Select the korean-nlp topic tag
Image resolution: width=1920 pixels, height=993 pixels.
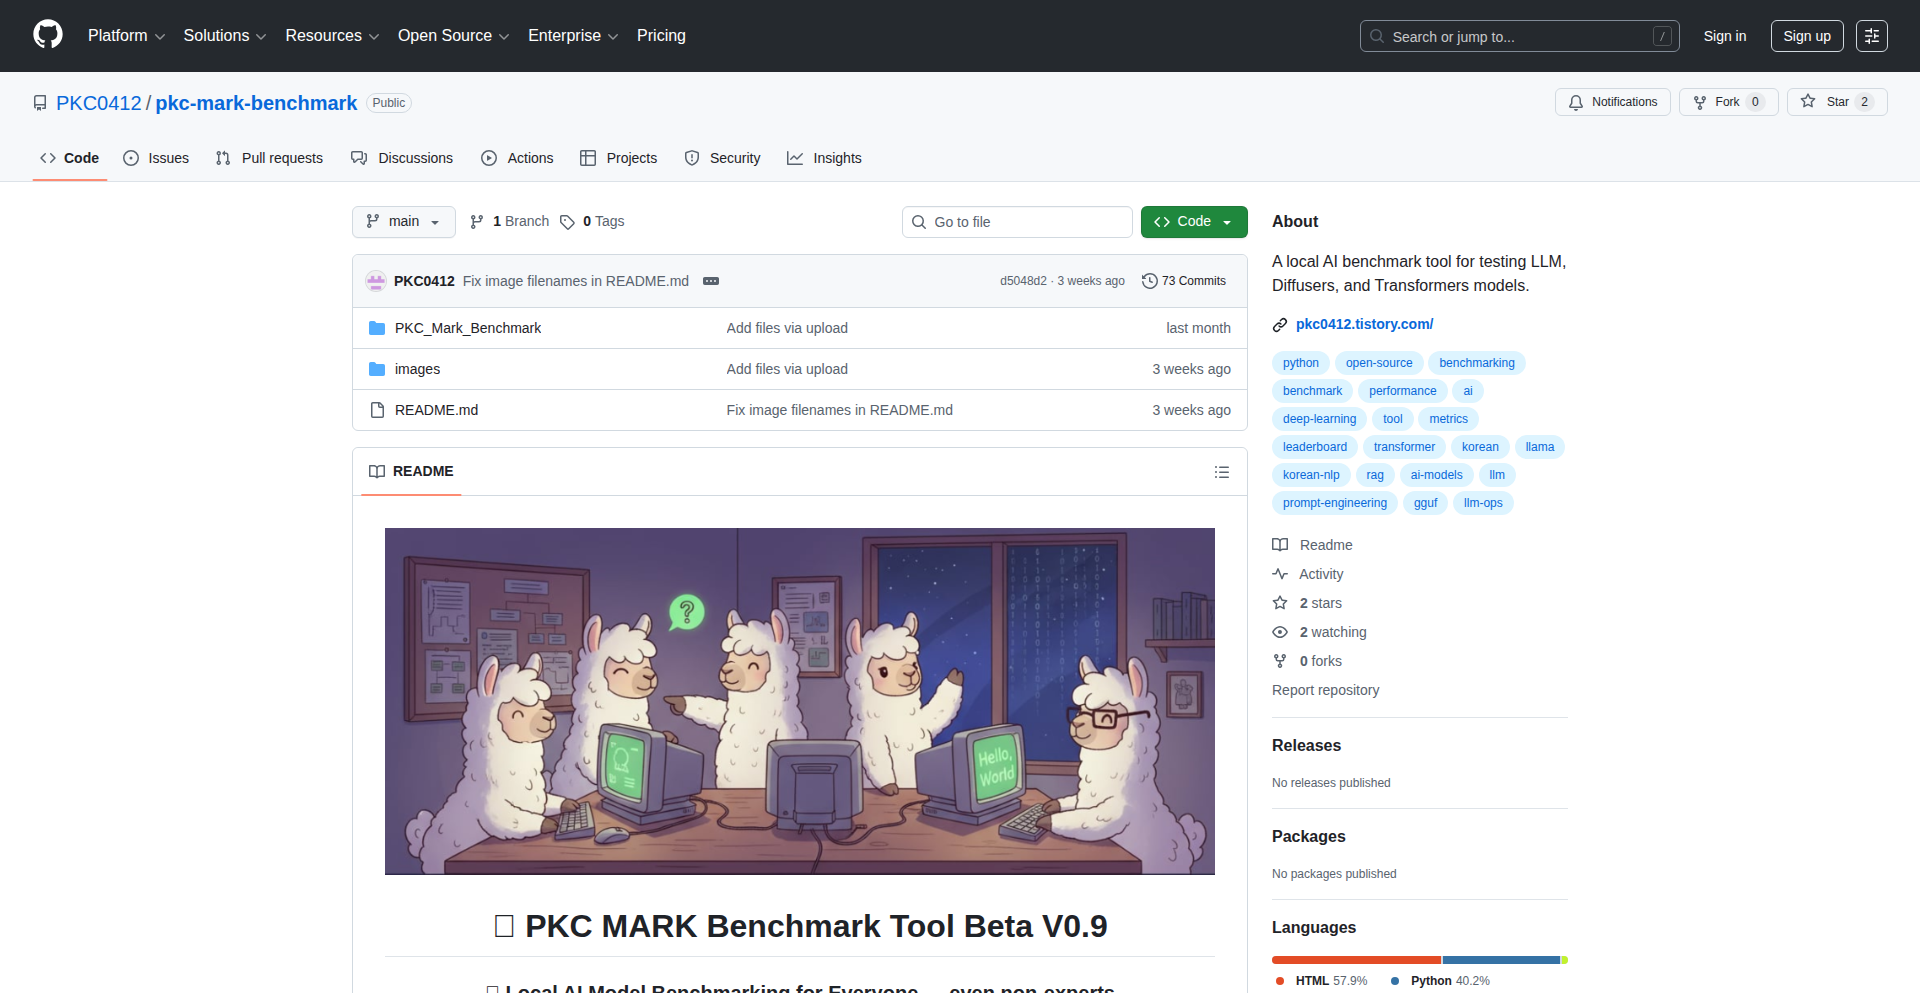1311,475
